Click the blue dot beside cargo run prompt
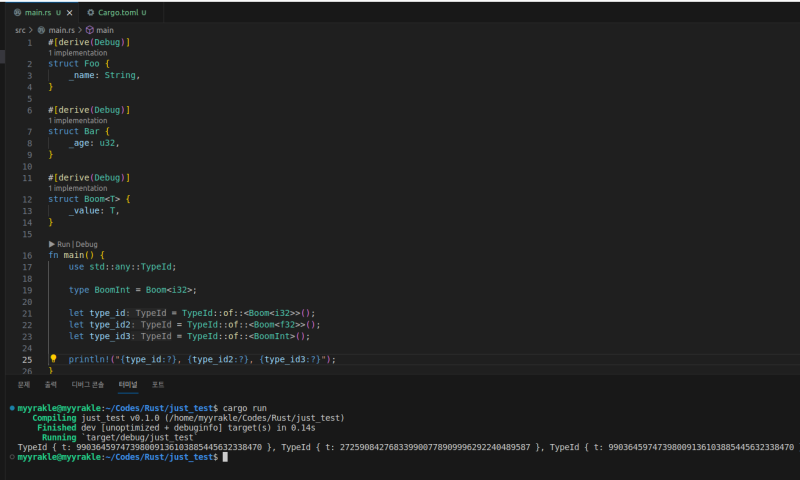The image size is (800, 480). 12,408
